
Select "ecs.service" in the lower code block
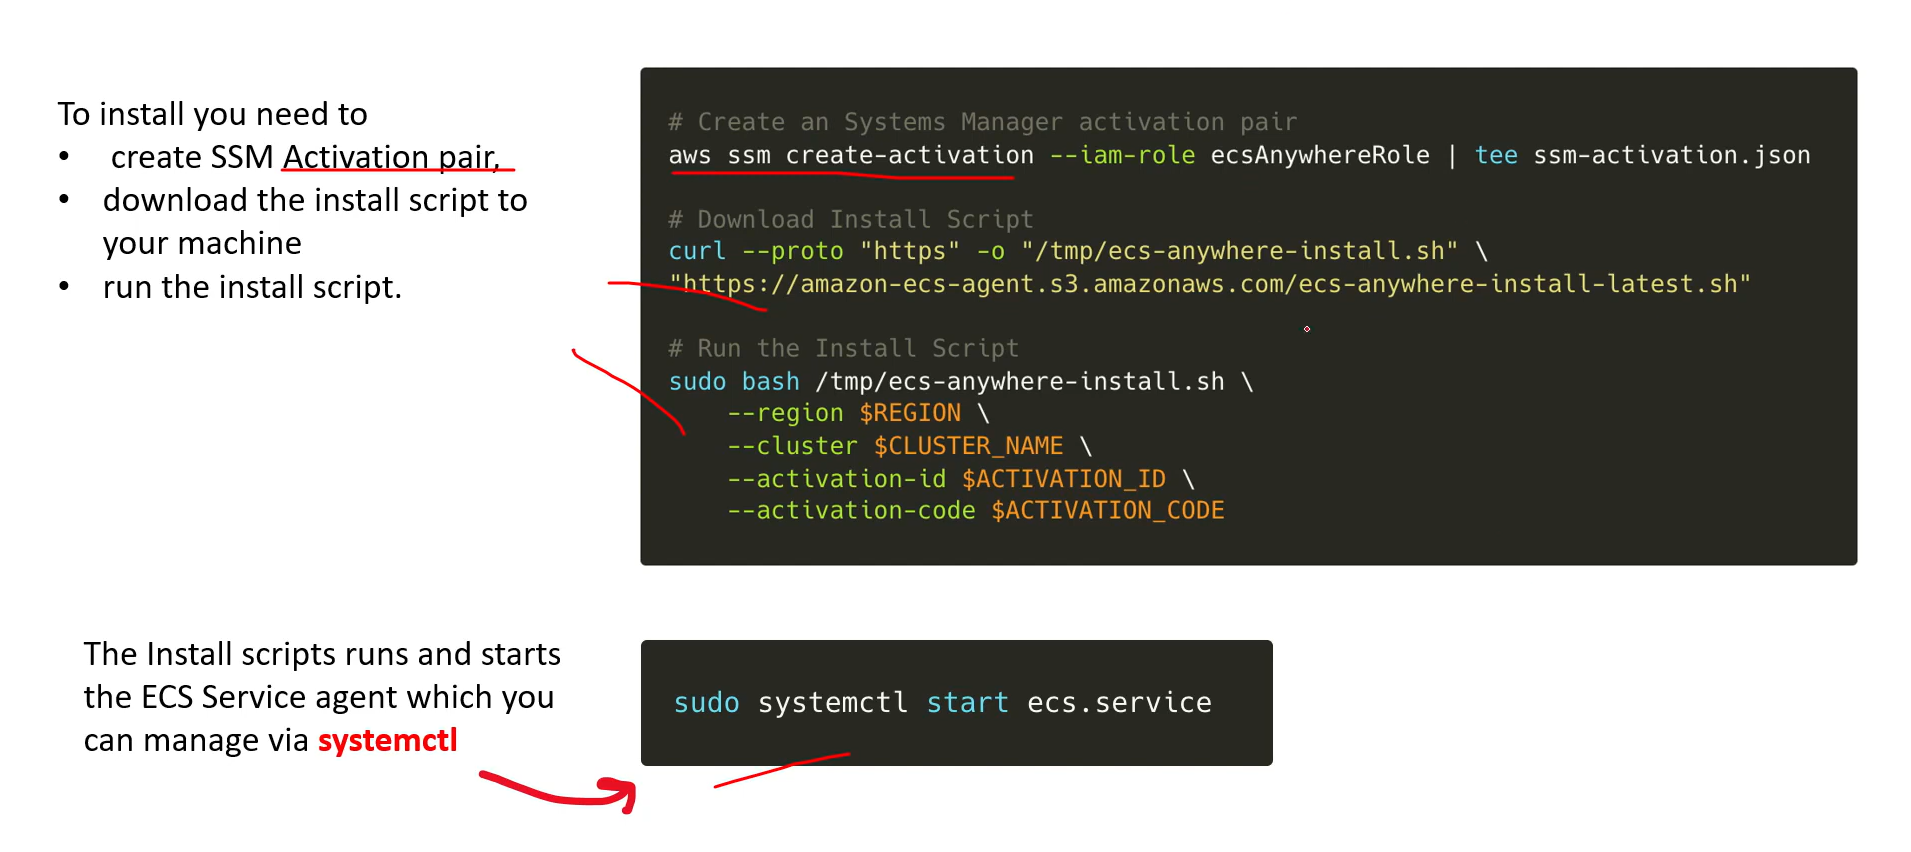(x=1120, y=703)
